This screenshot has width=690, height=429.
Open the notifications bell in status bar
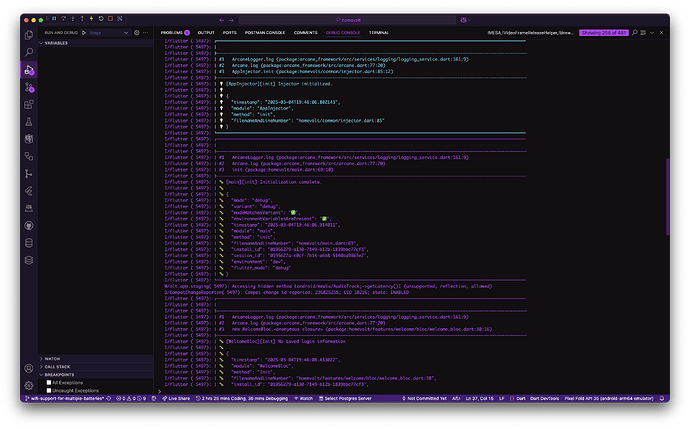pos(661,398)
